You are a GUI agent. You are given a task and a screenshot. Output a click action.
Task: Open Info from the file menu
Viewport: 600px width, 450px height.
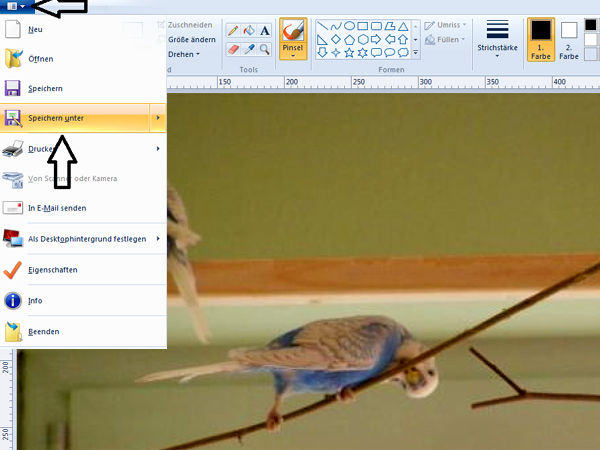pos(83,301)
